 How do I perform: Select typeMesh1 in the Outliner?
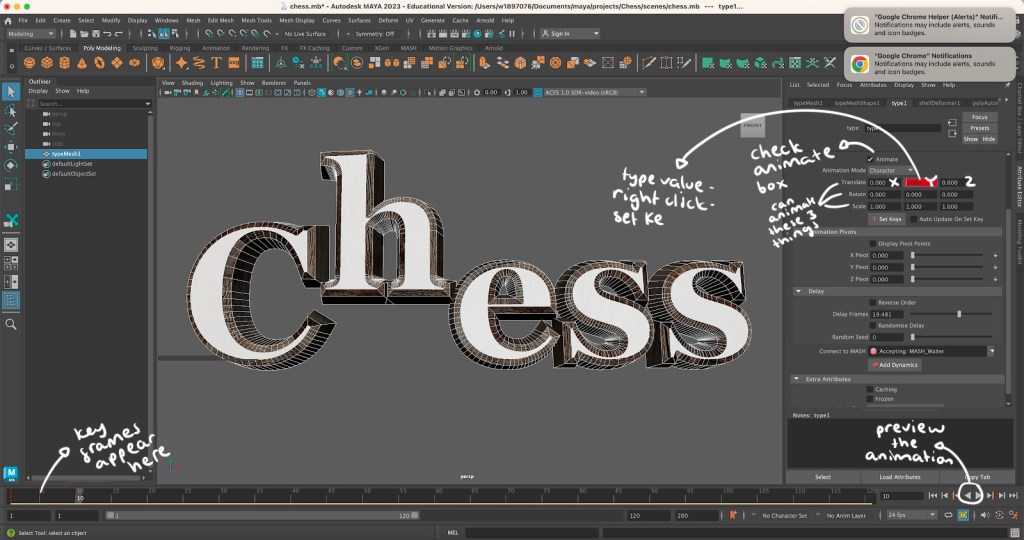pos(68,154)
